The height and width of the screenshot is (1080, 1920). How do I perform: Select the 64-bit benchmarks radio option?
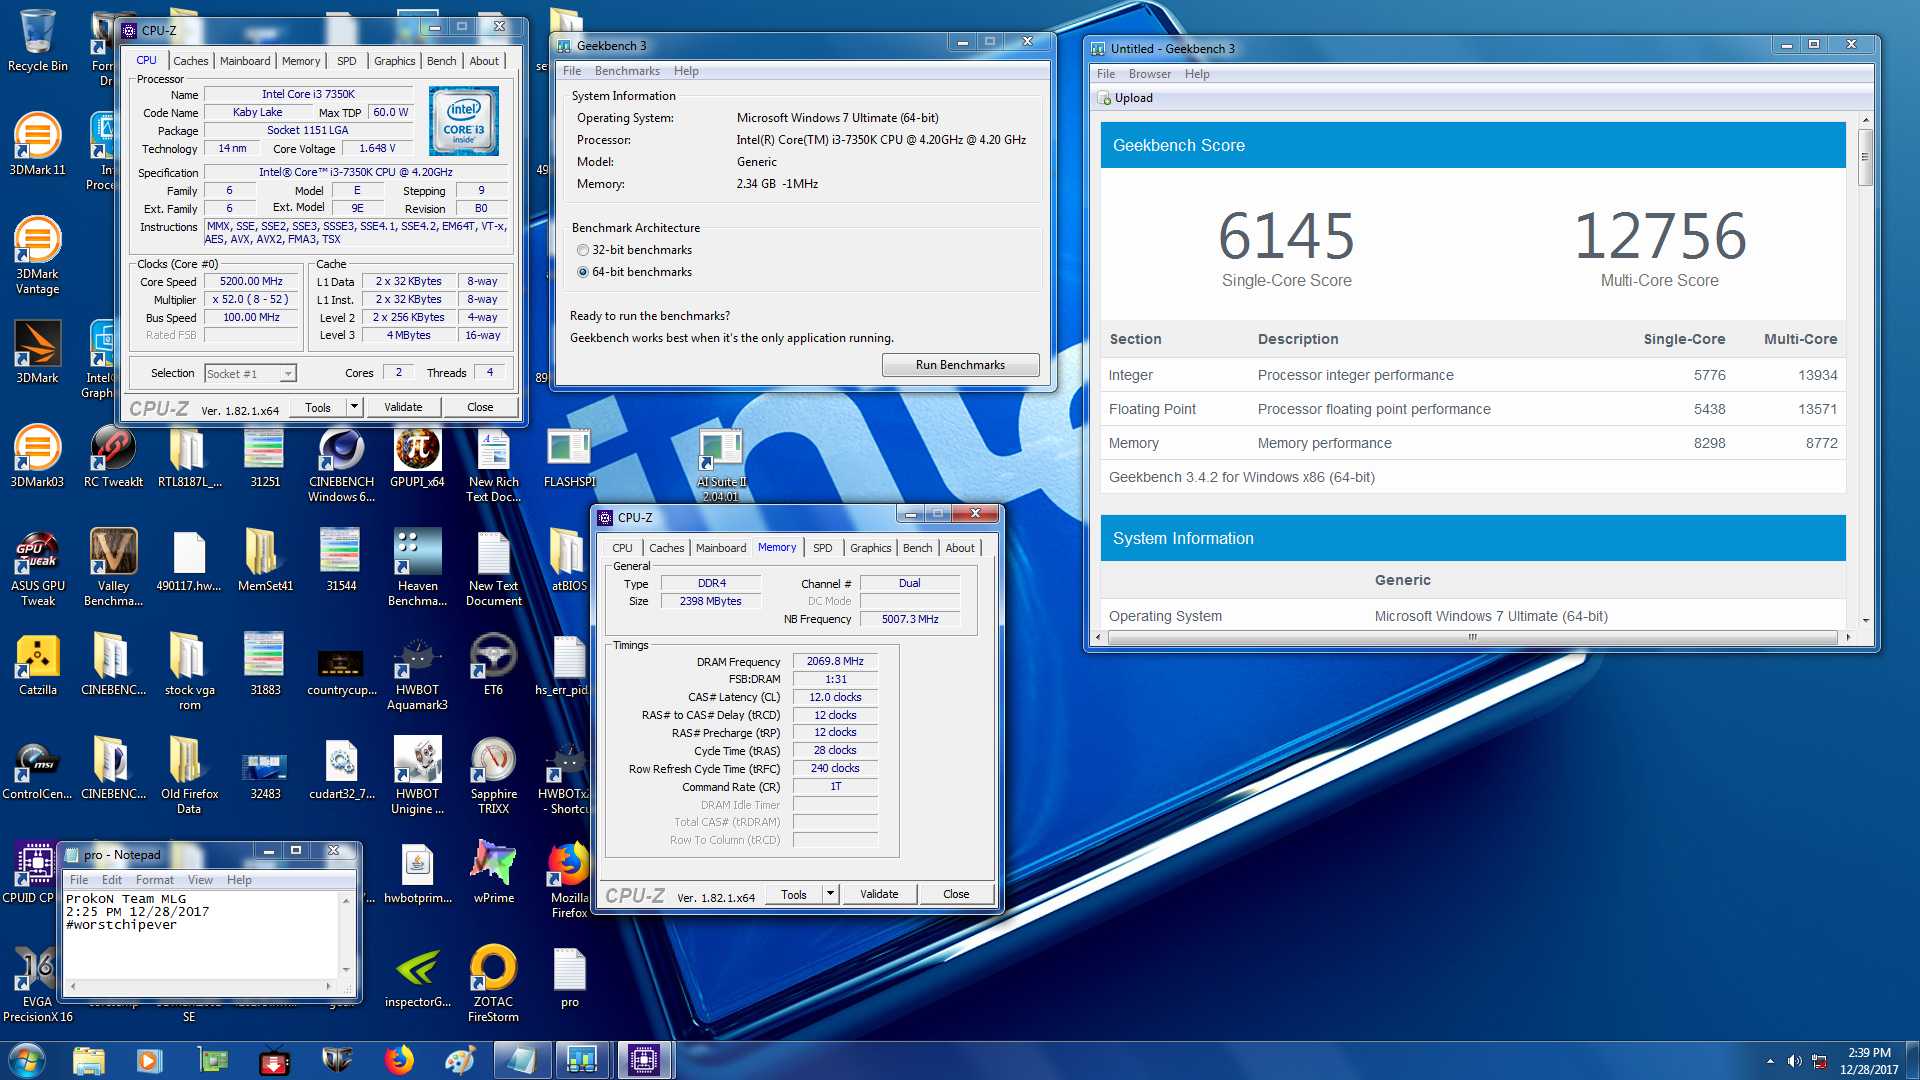[583, 272]
